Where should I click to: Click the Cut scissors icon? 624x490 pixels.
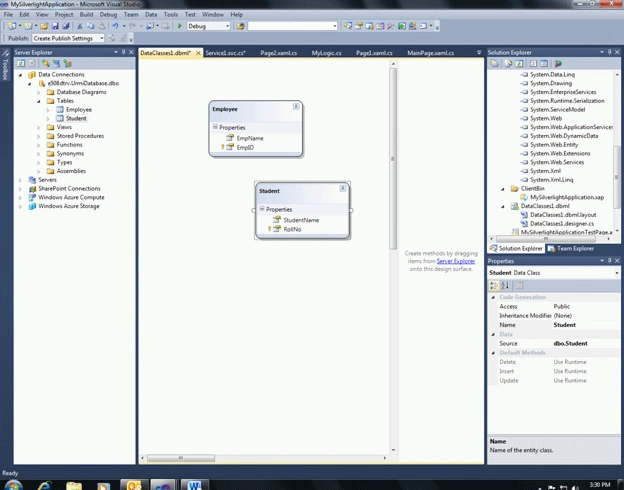click(x=80, y=26)
